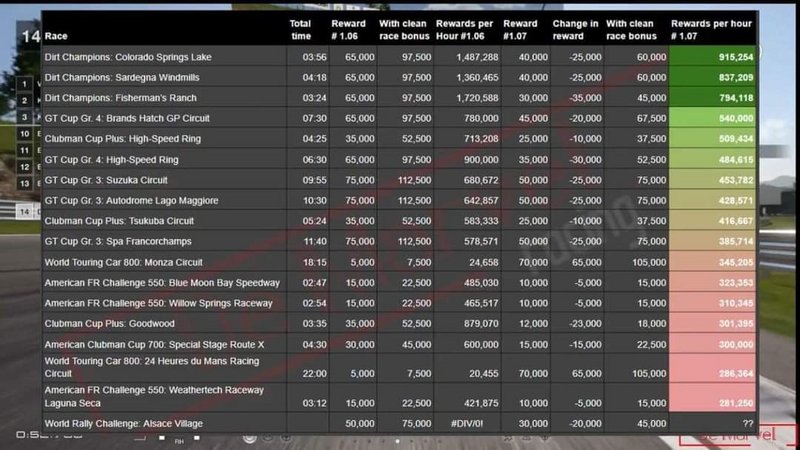Click the 1,487,288 rewards per hour value
This screenshot has width=800, height=450.
pyautogui.click(x=477, y=57)
